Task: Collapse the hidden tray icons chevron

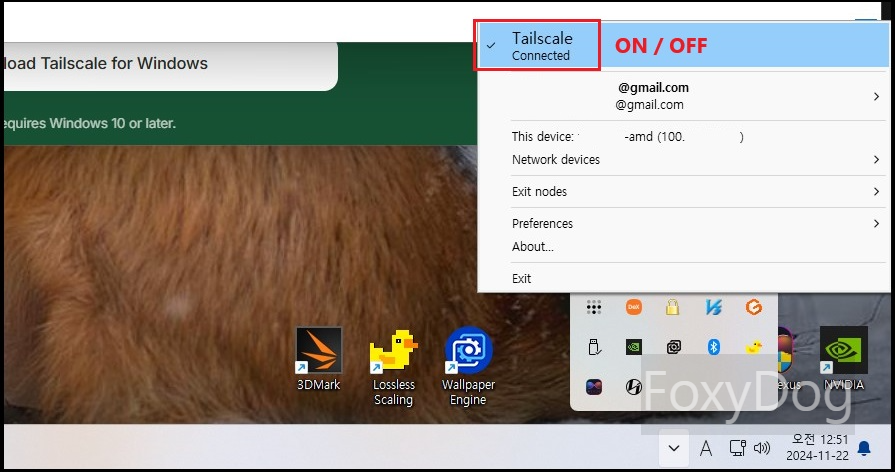Action: [x=674, y=448]
